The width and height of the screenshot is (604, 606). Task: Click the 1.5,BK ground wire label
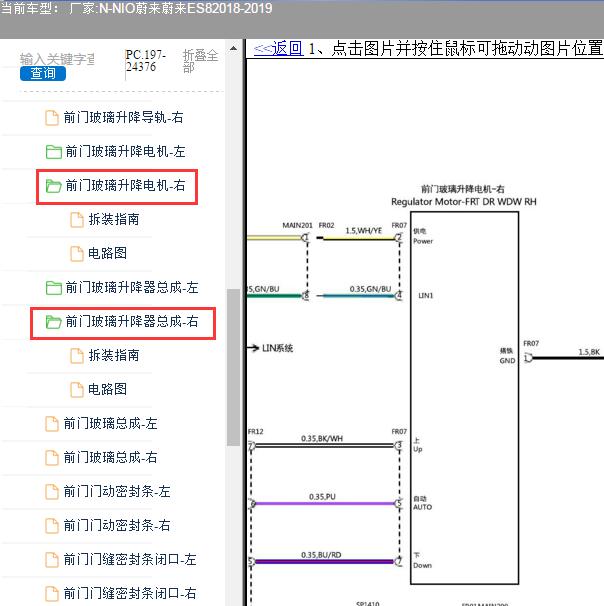pos(589,352)
